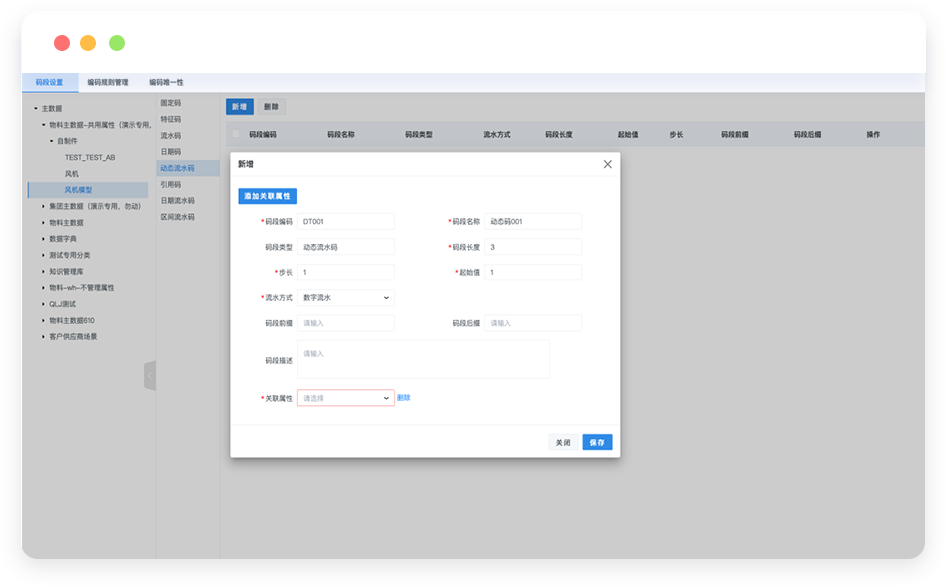The image size is (946, 587).
Task: Click the 删除 link beside 关联属性
Action: (404, 398)
